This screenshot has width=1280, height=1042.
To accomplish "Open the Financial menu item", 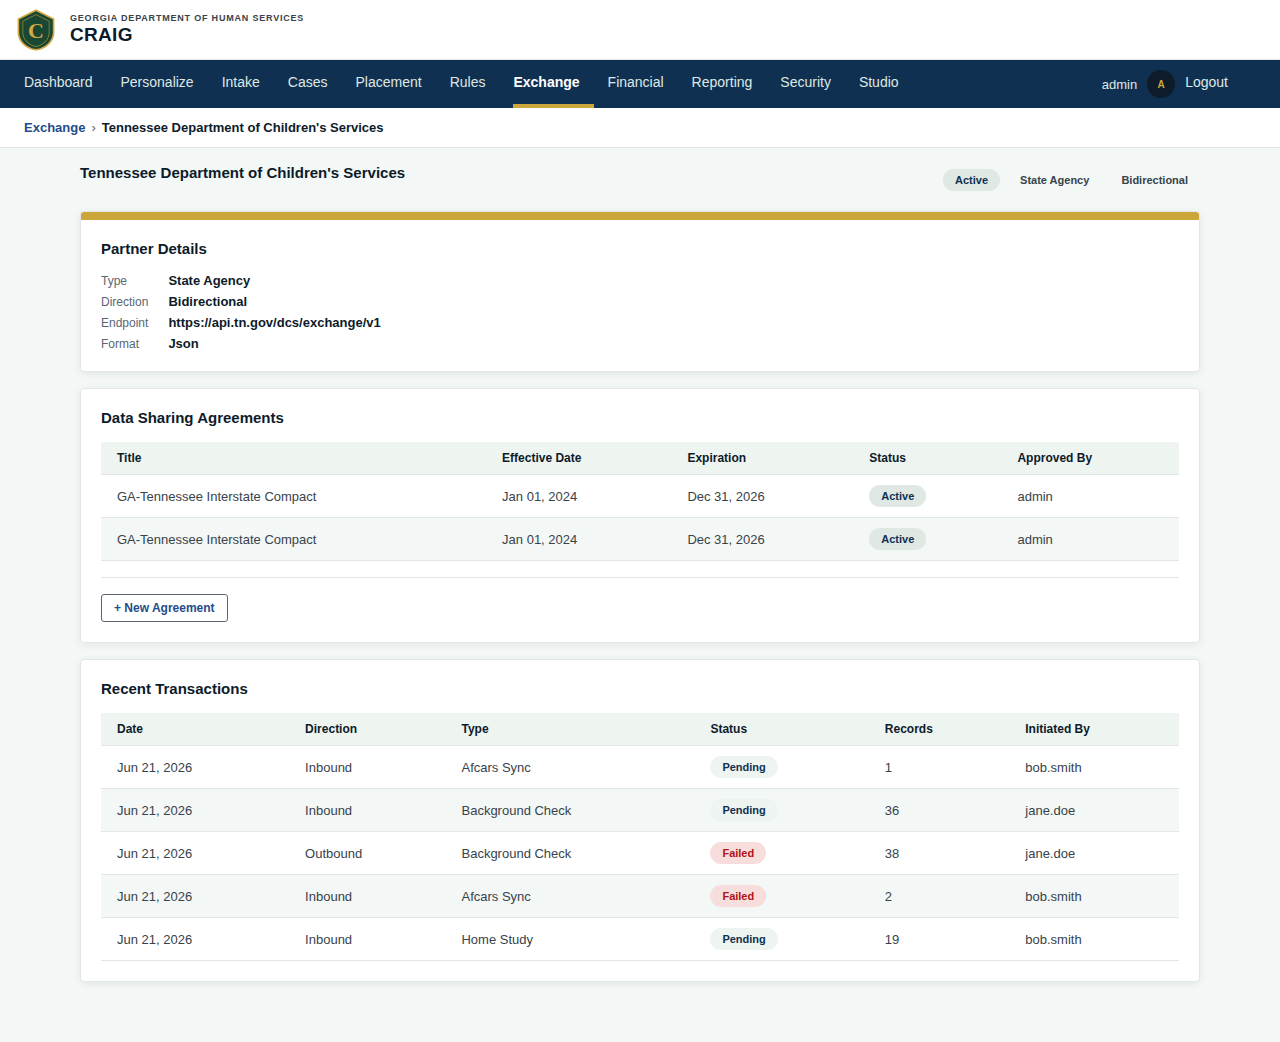I will pos(636,82).
